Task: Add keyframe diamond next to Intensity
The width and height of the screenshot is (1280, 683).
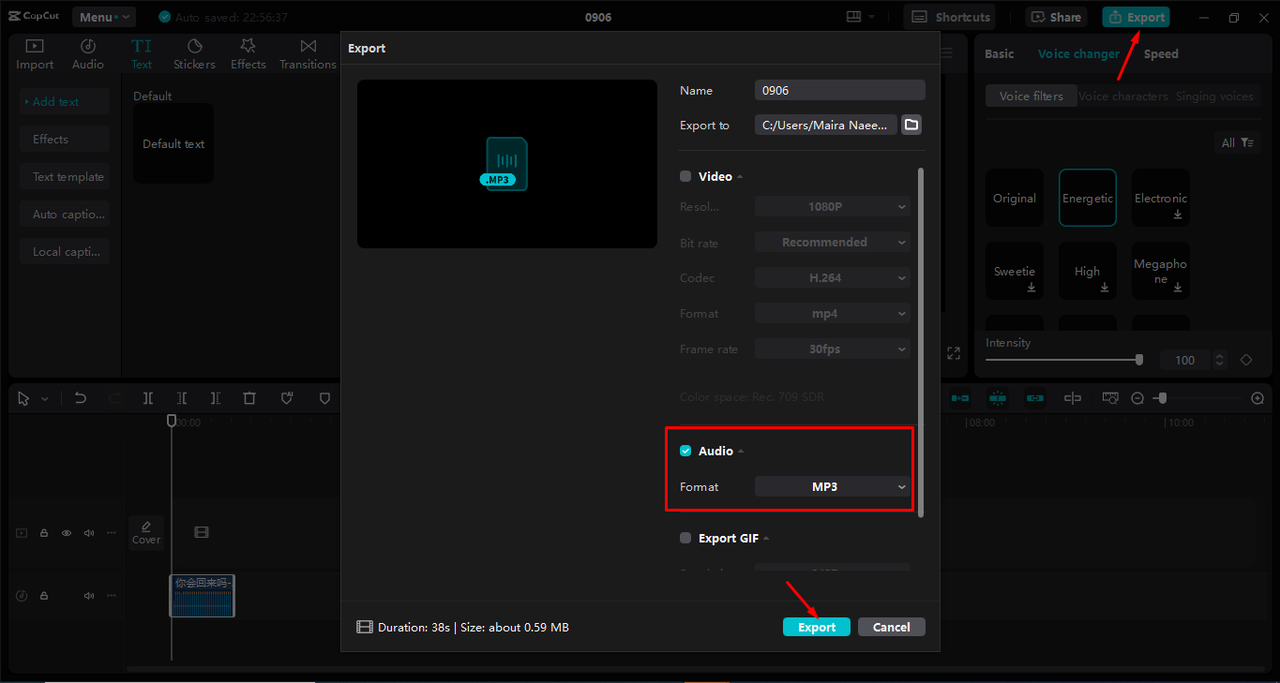Action: pos(1247,360)
